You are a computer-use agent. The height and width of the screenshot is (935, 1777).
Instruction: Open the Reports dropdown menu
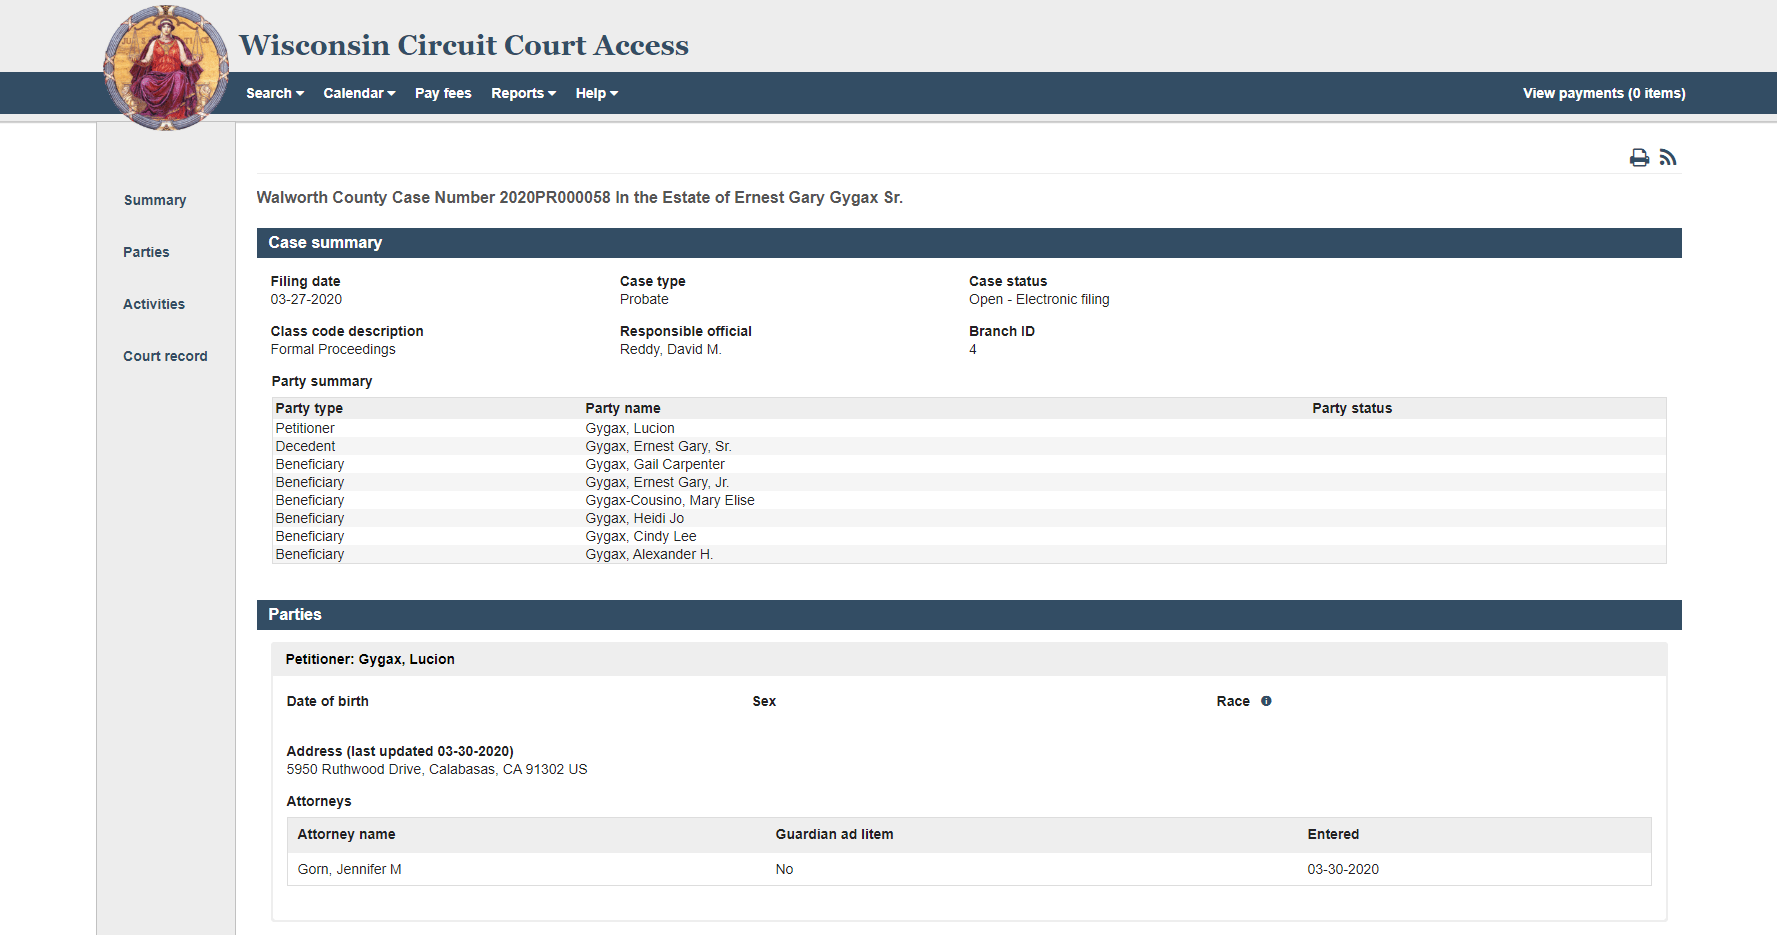click(523, 93)
